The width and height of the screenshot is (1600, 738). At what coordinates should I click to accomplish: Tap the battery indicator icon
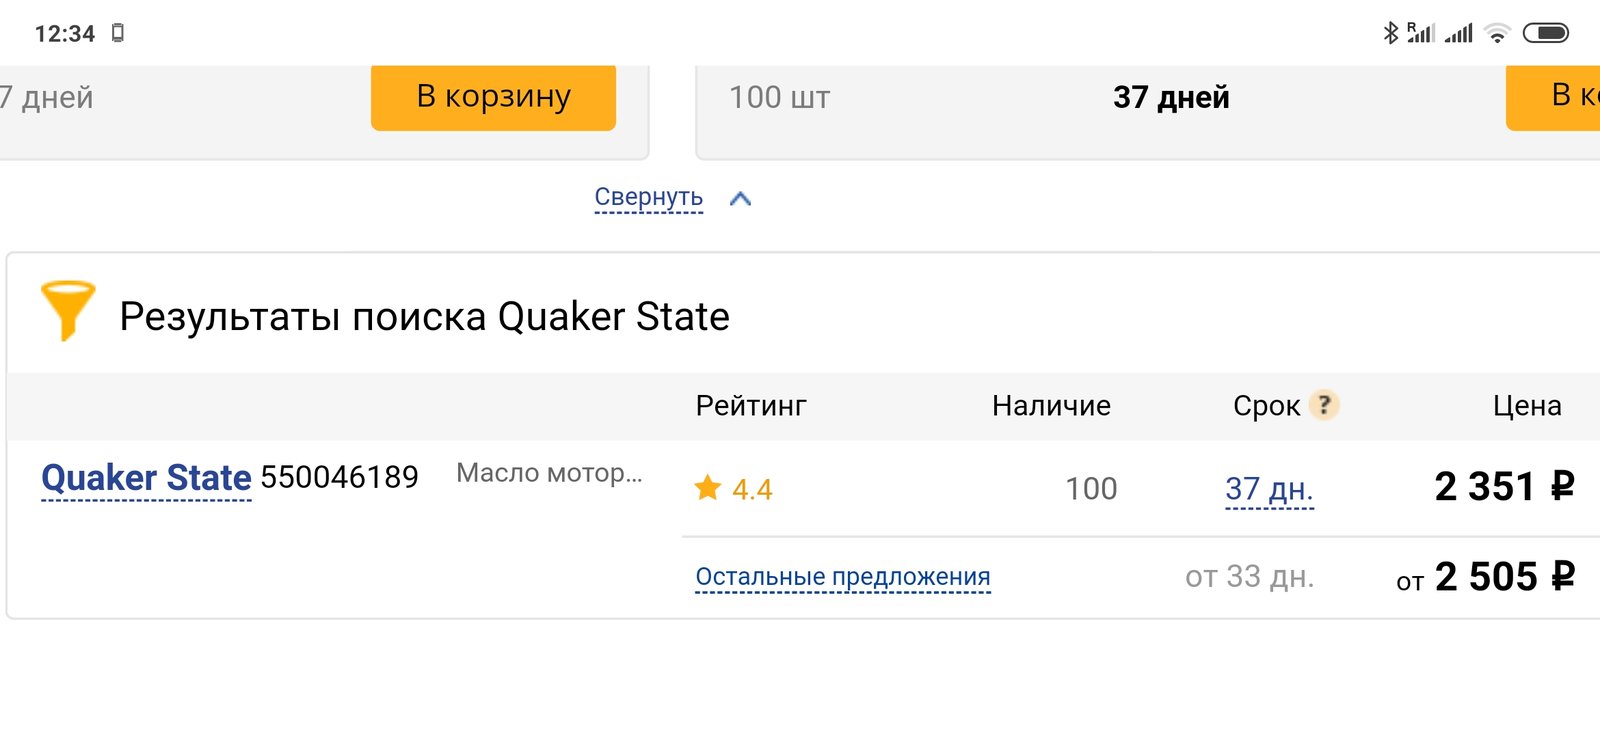(1546, 33)
